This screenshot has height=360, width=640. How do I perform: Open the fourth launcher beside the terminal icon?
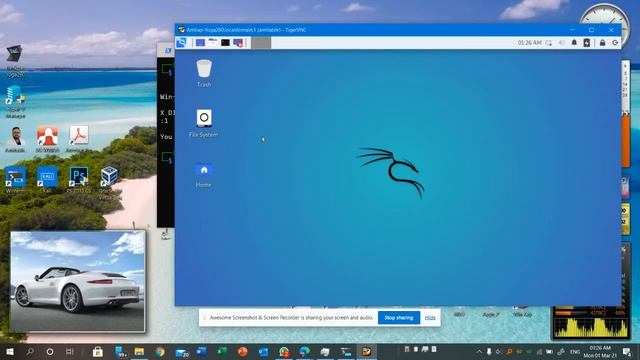coord(238,42)
